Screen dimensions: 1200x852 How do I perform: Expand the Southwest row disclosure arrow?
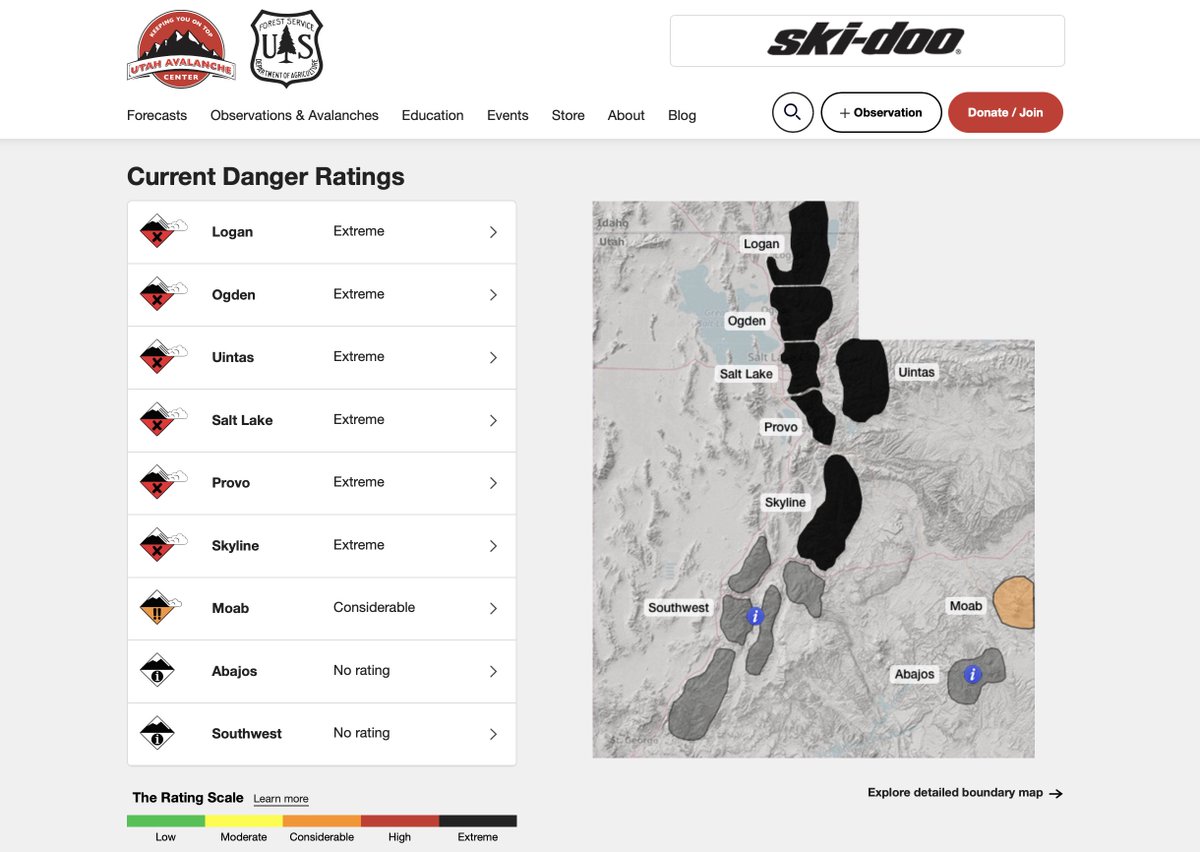(x=492, y=733)
